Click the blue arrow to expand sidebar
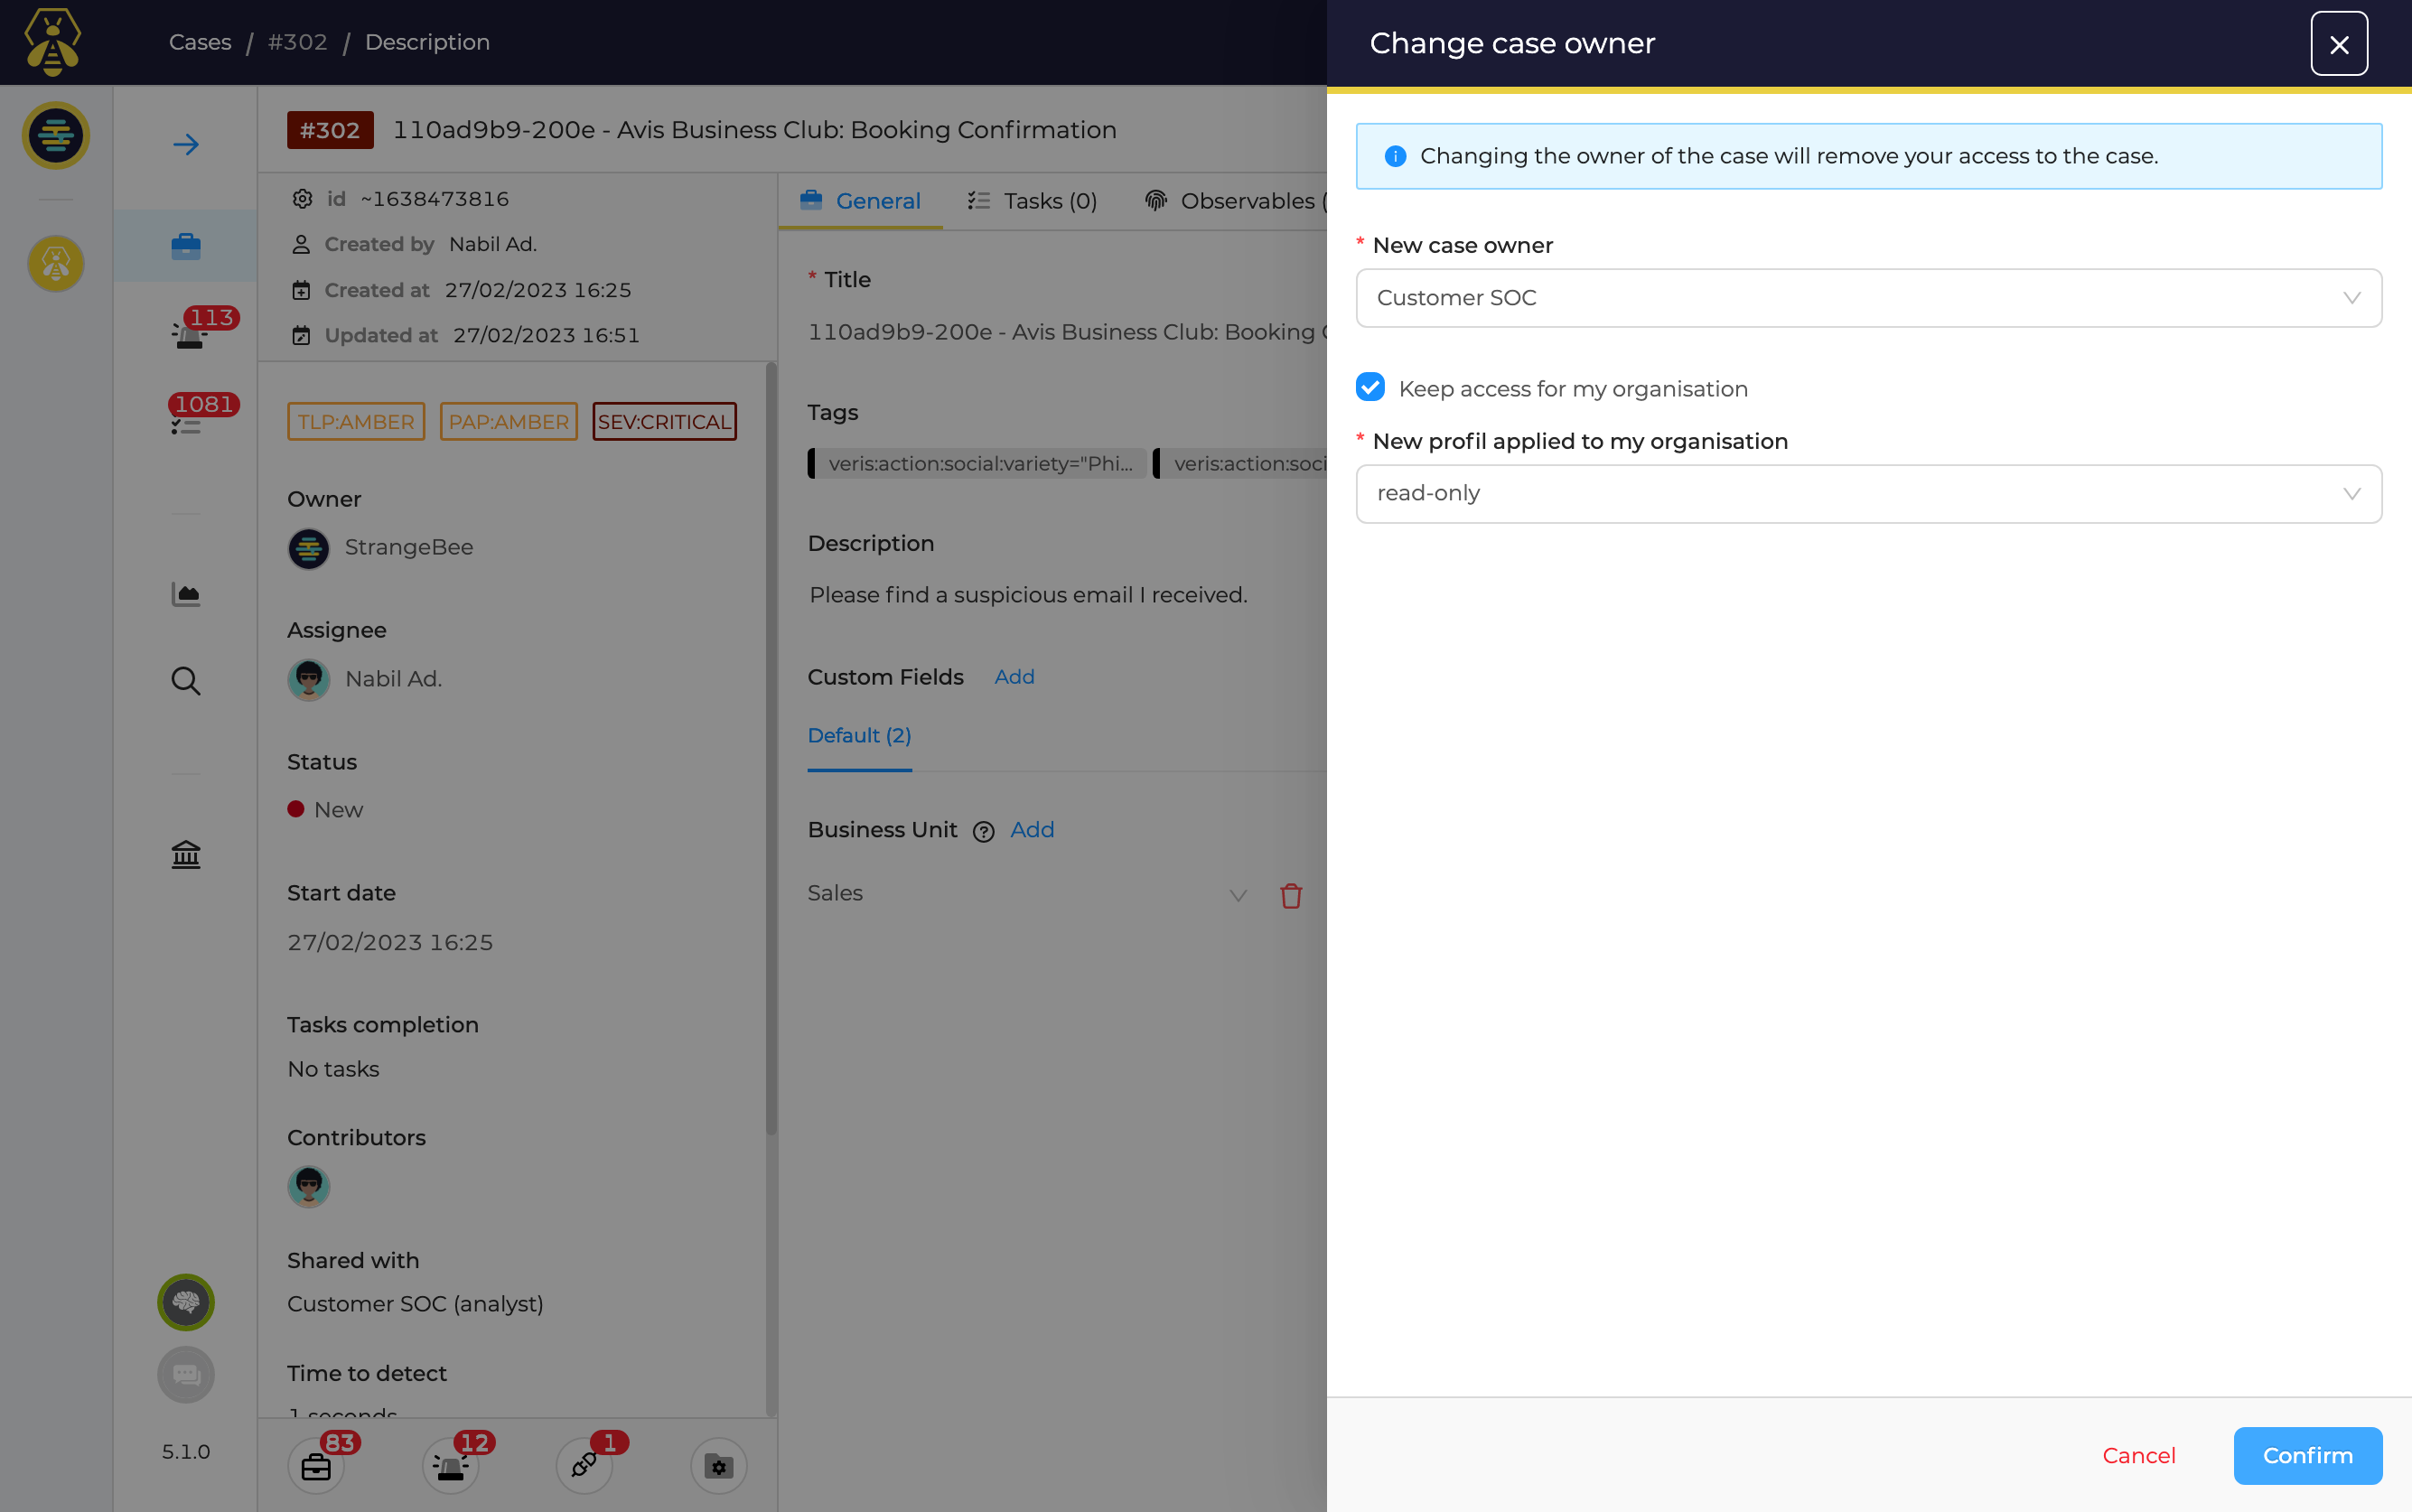Screen dimensions: 2412x1512 pos(186,145)
